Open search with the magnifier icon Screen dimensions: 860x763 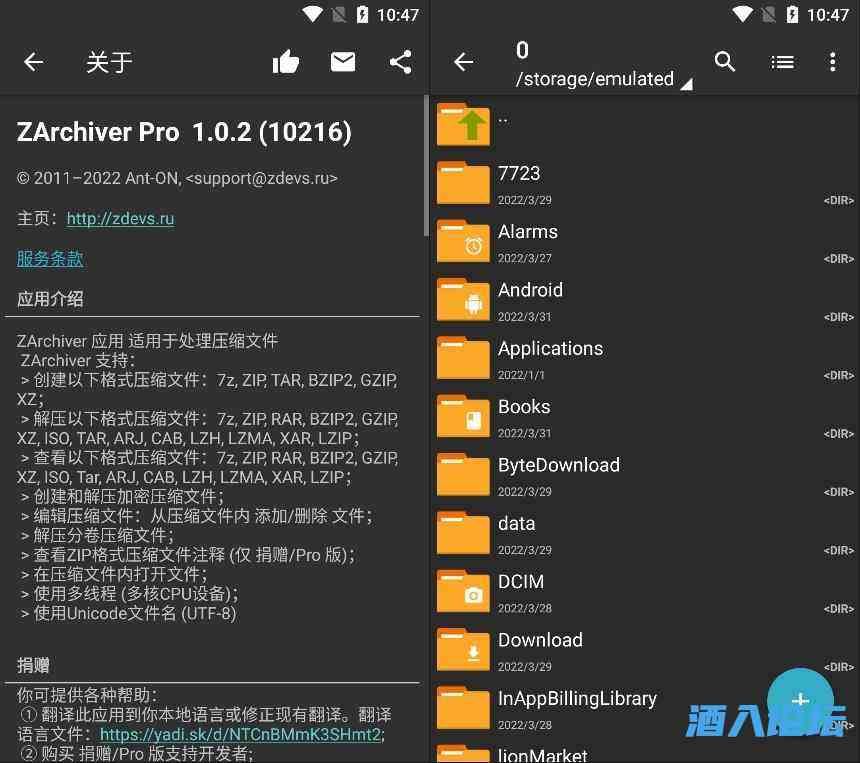[725, 62]
